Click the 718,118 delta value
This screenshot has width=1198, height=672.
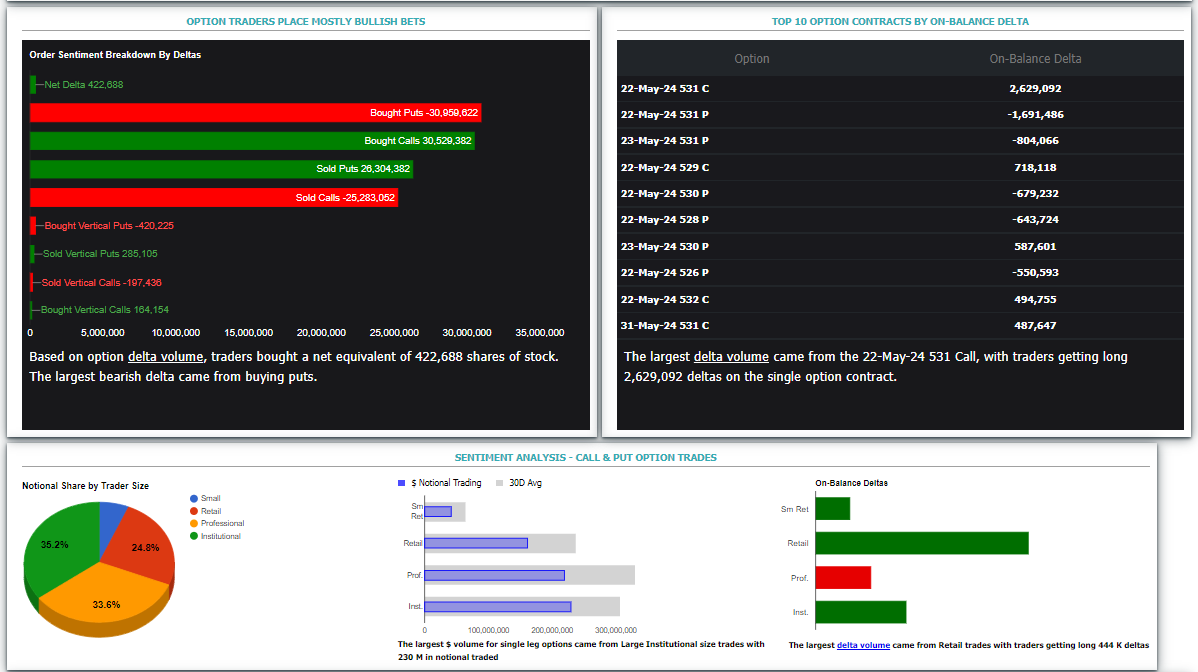[x=1035, y=167]
